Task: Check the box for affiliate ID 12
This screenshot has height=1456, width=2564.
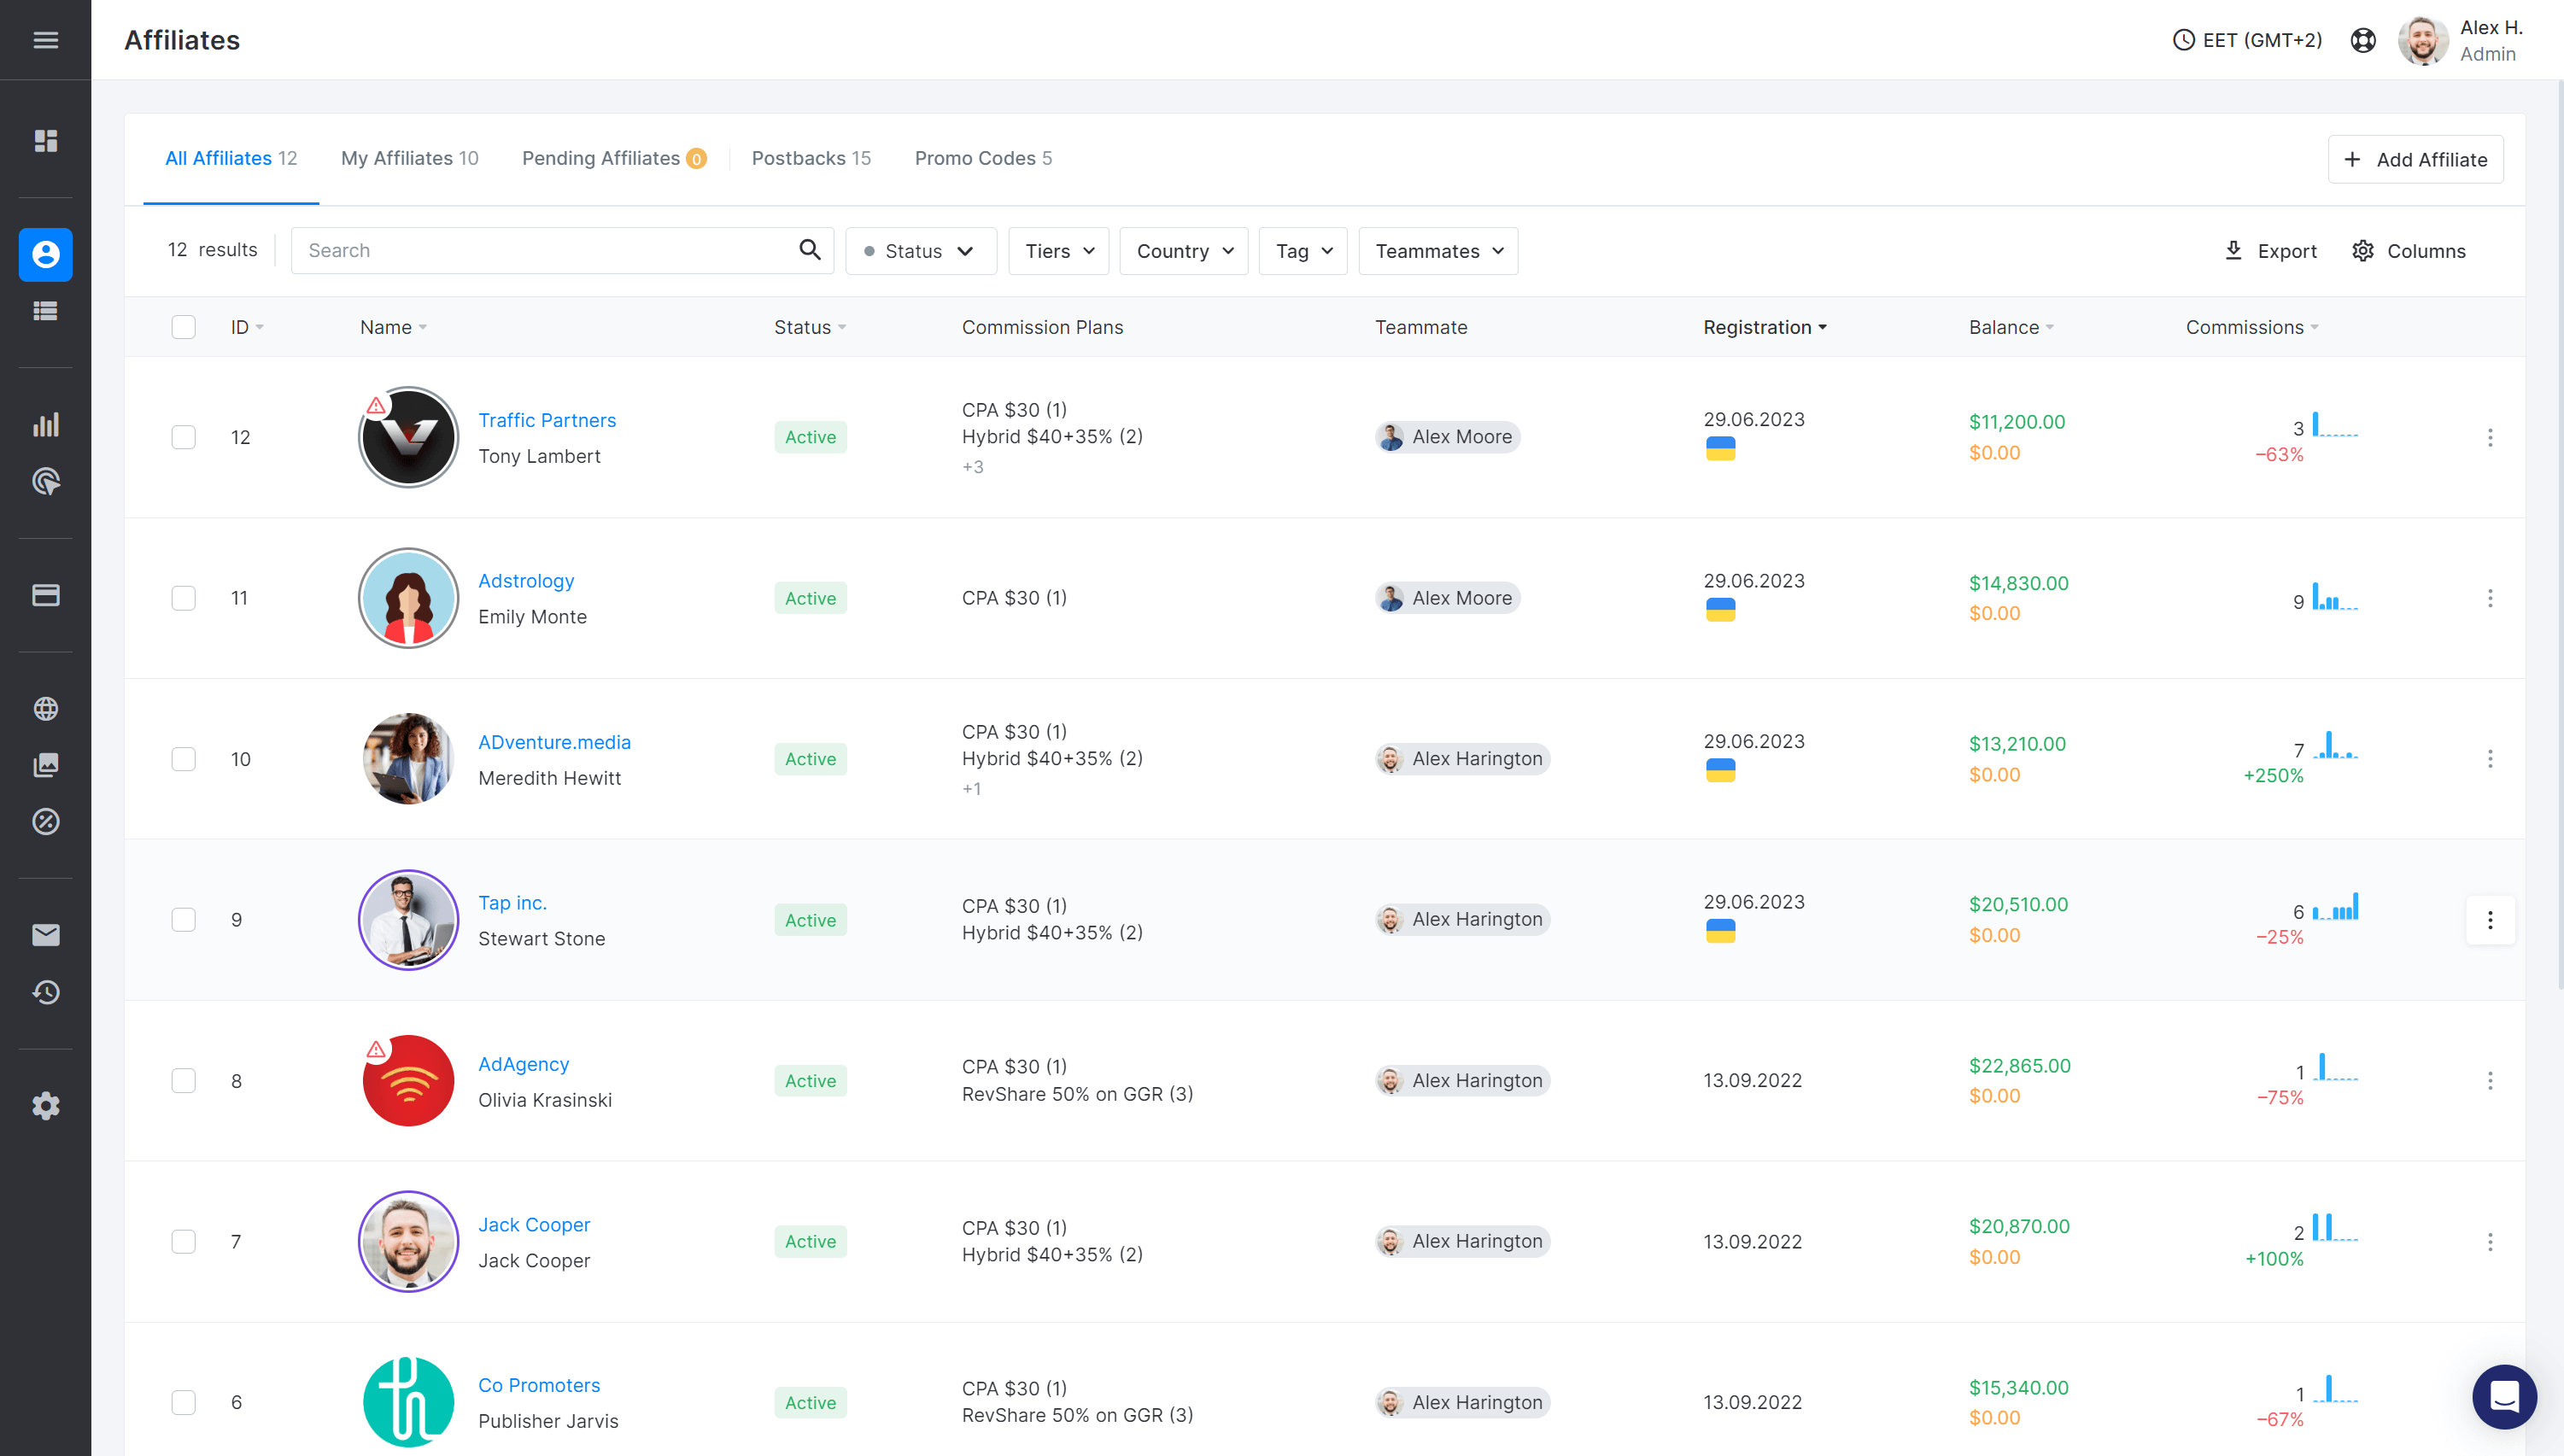Action: point(183,437)
